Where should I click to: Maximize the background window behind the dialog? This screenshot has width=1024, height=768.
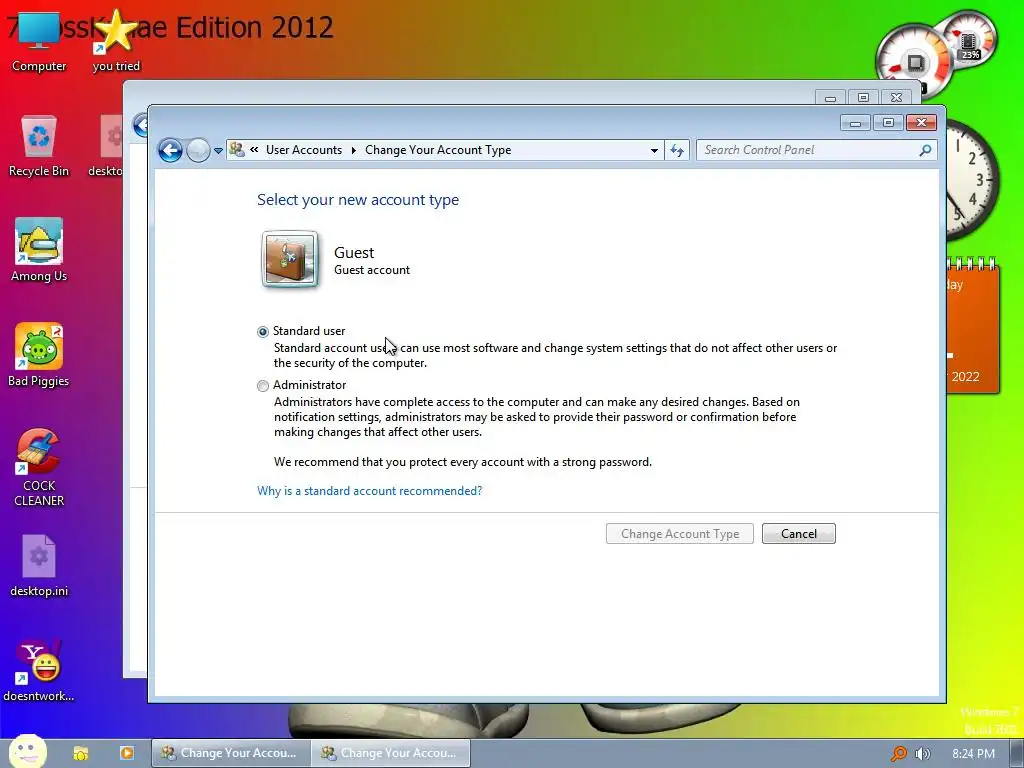pos(863,97)
